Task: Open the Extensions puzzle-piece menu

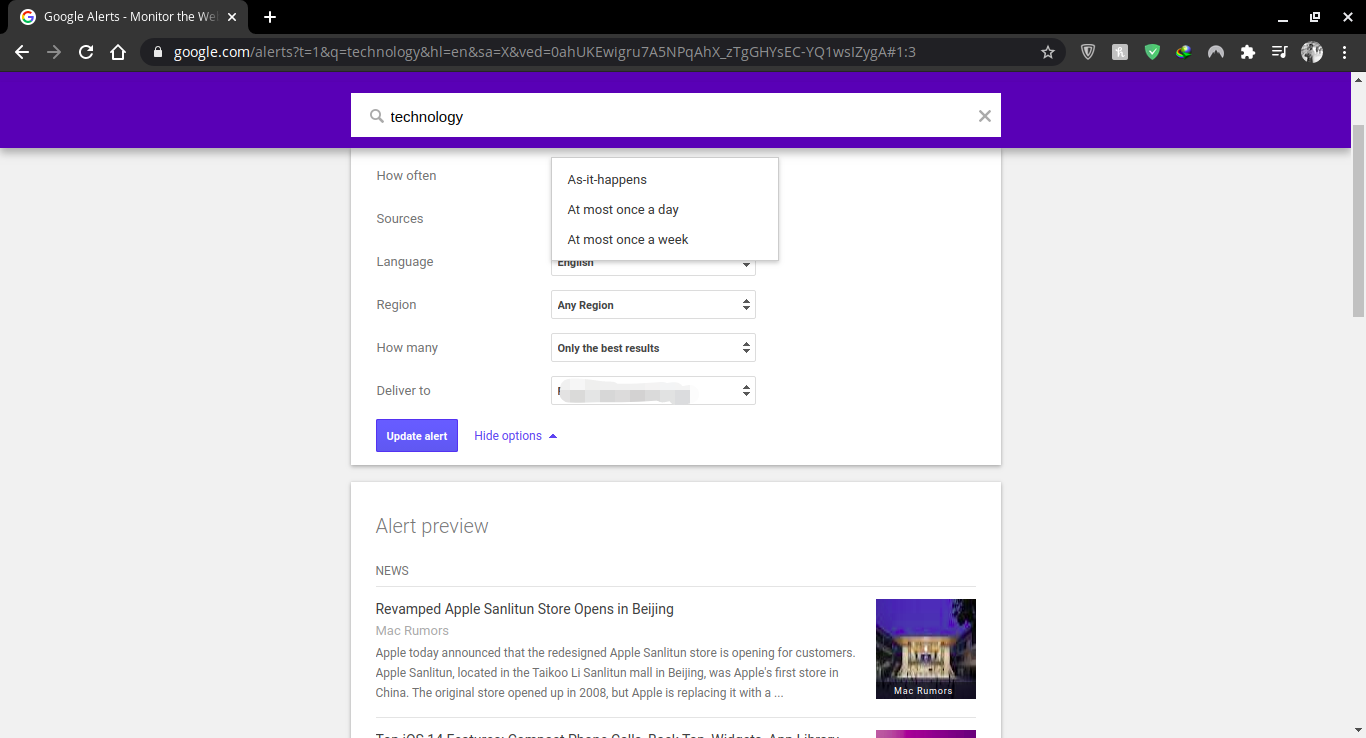Action: [x=1248, y=52]
